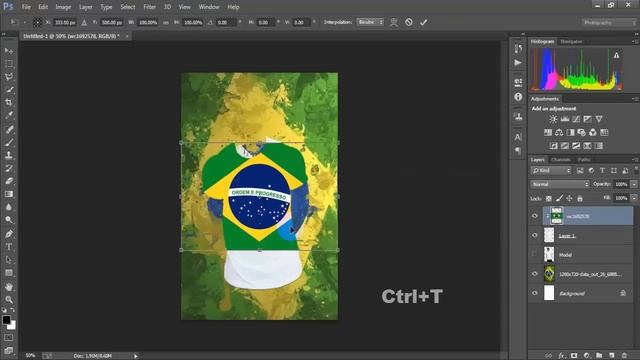Image resolution: width=640 pixels, height=360 pixels.
Task: Toggle the maintain aspect ratio link
Action: [166, 22]
